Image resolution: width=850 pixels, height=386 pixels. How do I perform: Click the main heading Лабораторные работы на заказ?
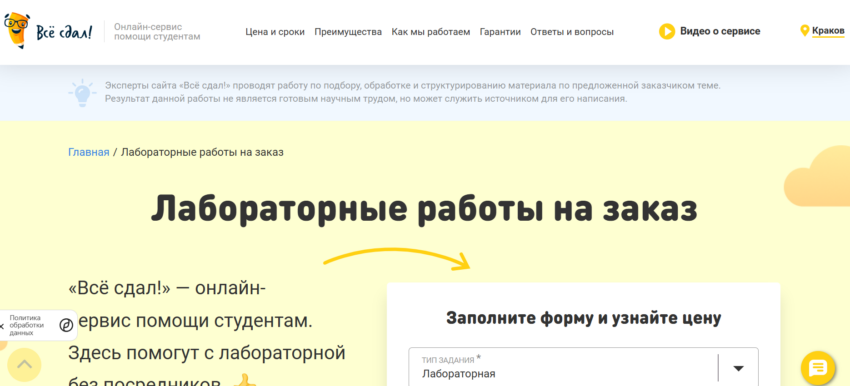click(424, 209)
